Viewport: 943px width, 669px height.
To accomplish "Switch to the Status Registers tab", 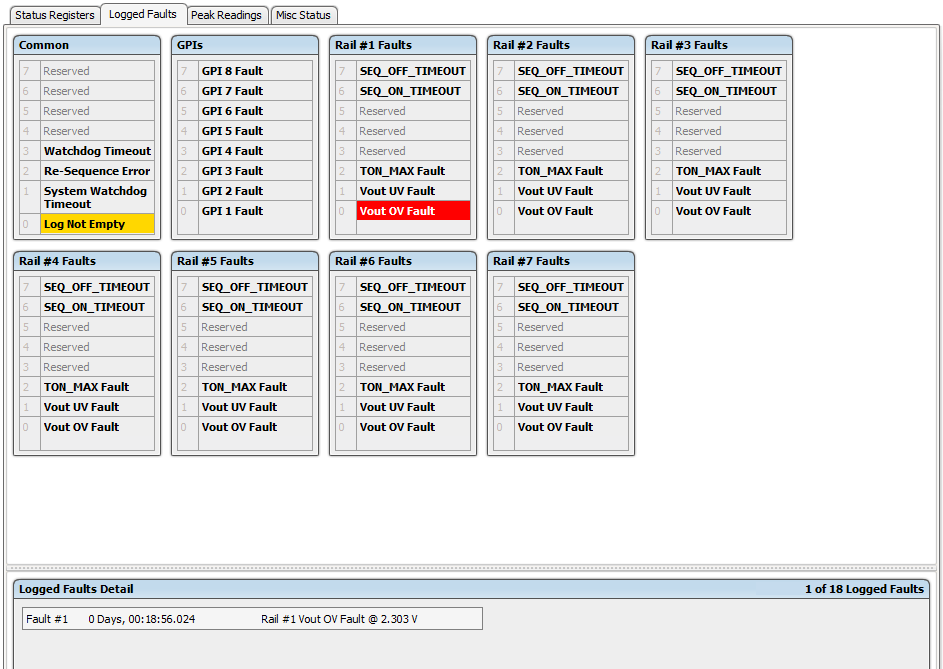I will pos(54,15).
